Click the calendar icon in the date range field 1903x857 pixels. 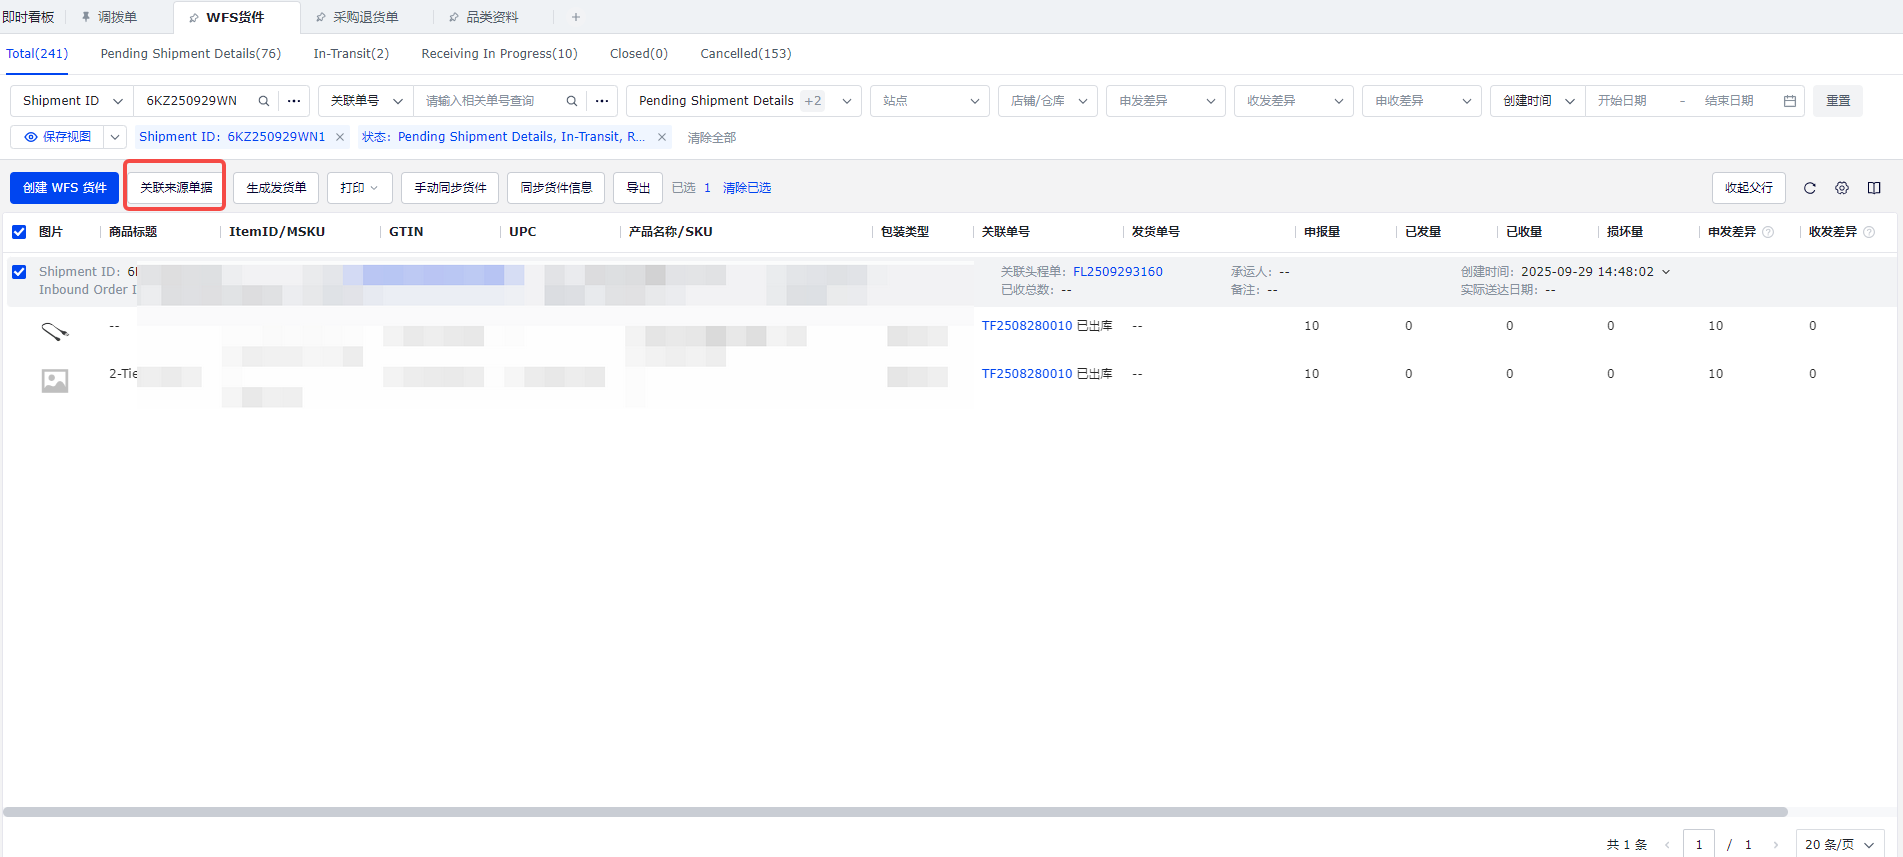click(x=1789, y=101)
